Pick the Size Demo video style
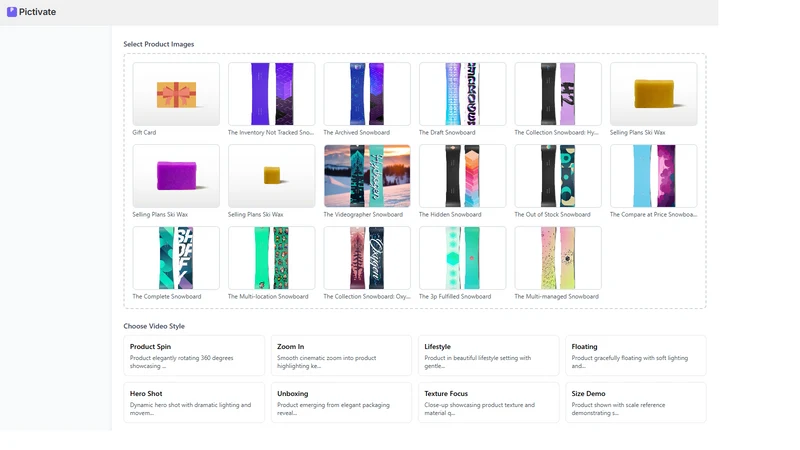 pos(636,403)
